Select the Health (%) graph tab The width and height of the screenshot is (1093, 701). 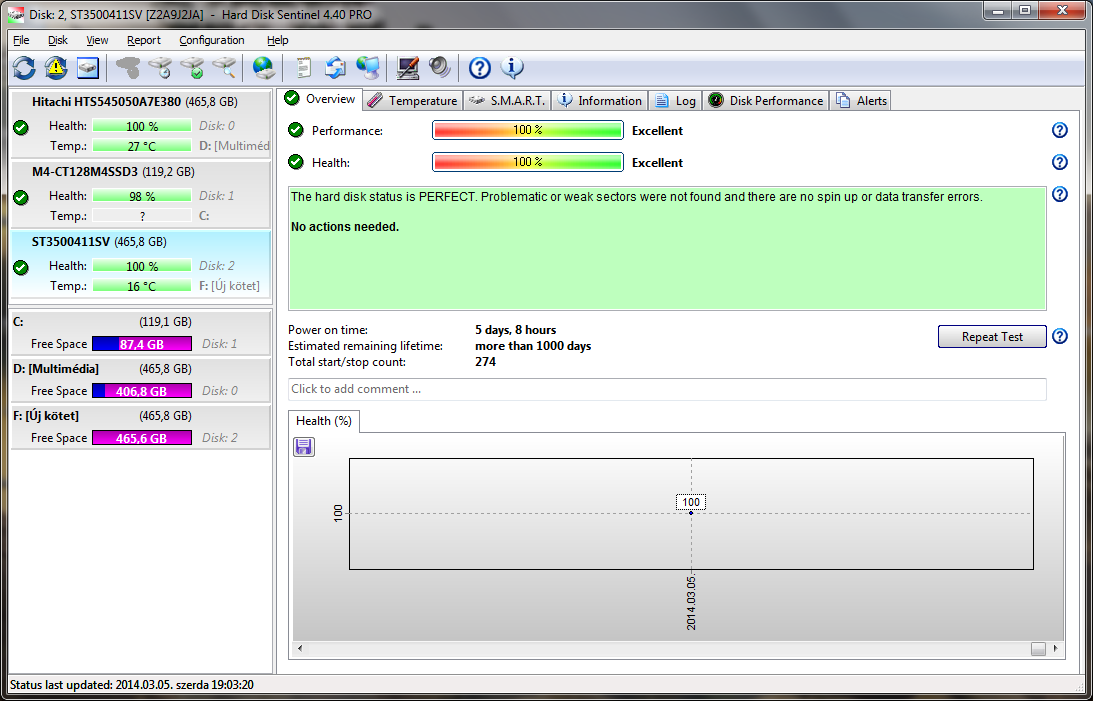[324, 421]
